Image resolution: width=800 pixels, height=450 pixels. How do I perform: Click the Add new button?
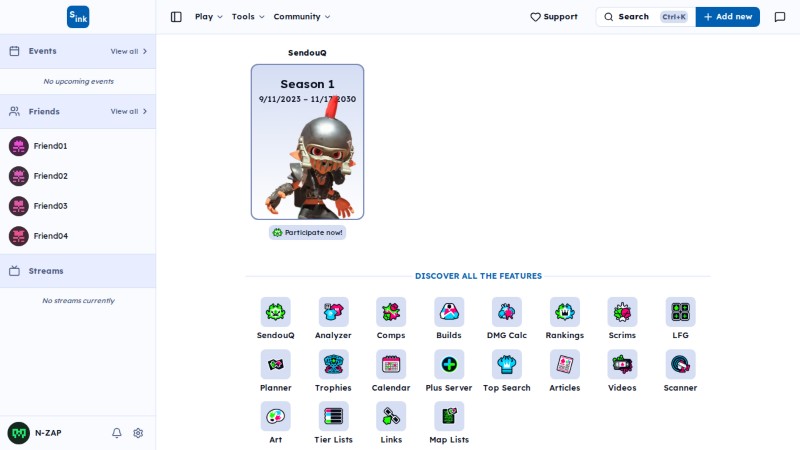[728, 17]
